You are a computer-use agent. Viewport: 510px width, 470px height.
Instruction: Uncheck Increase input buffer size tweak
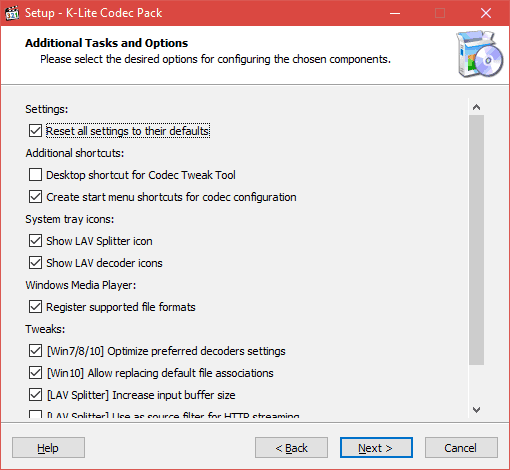click(35, 395)
